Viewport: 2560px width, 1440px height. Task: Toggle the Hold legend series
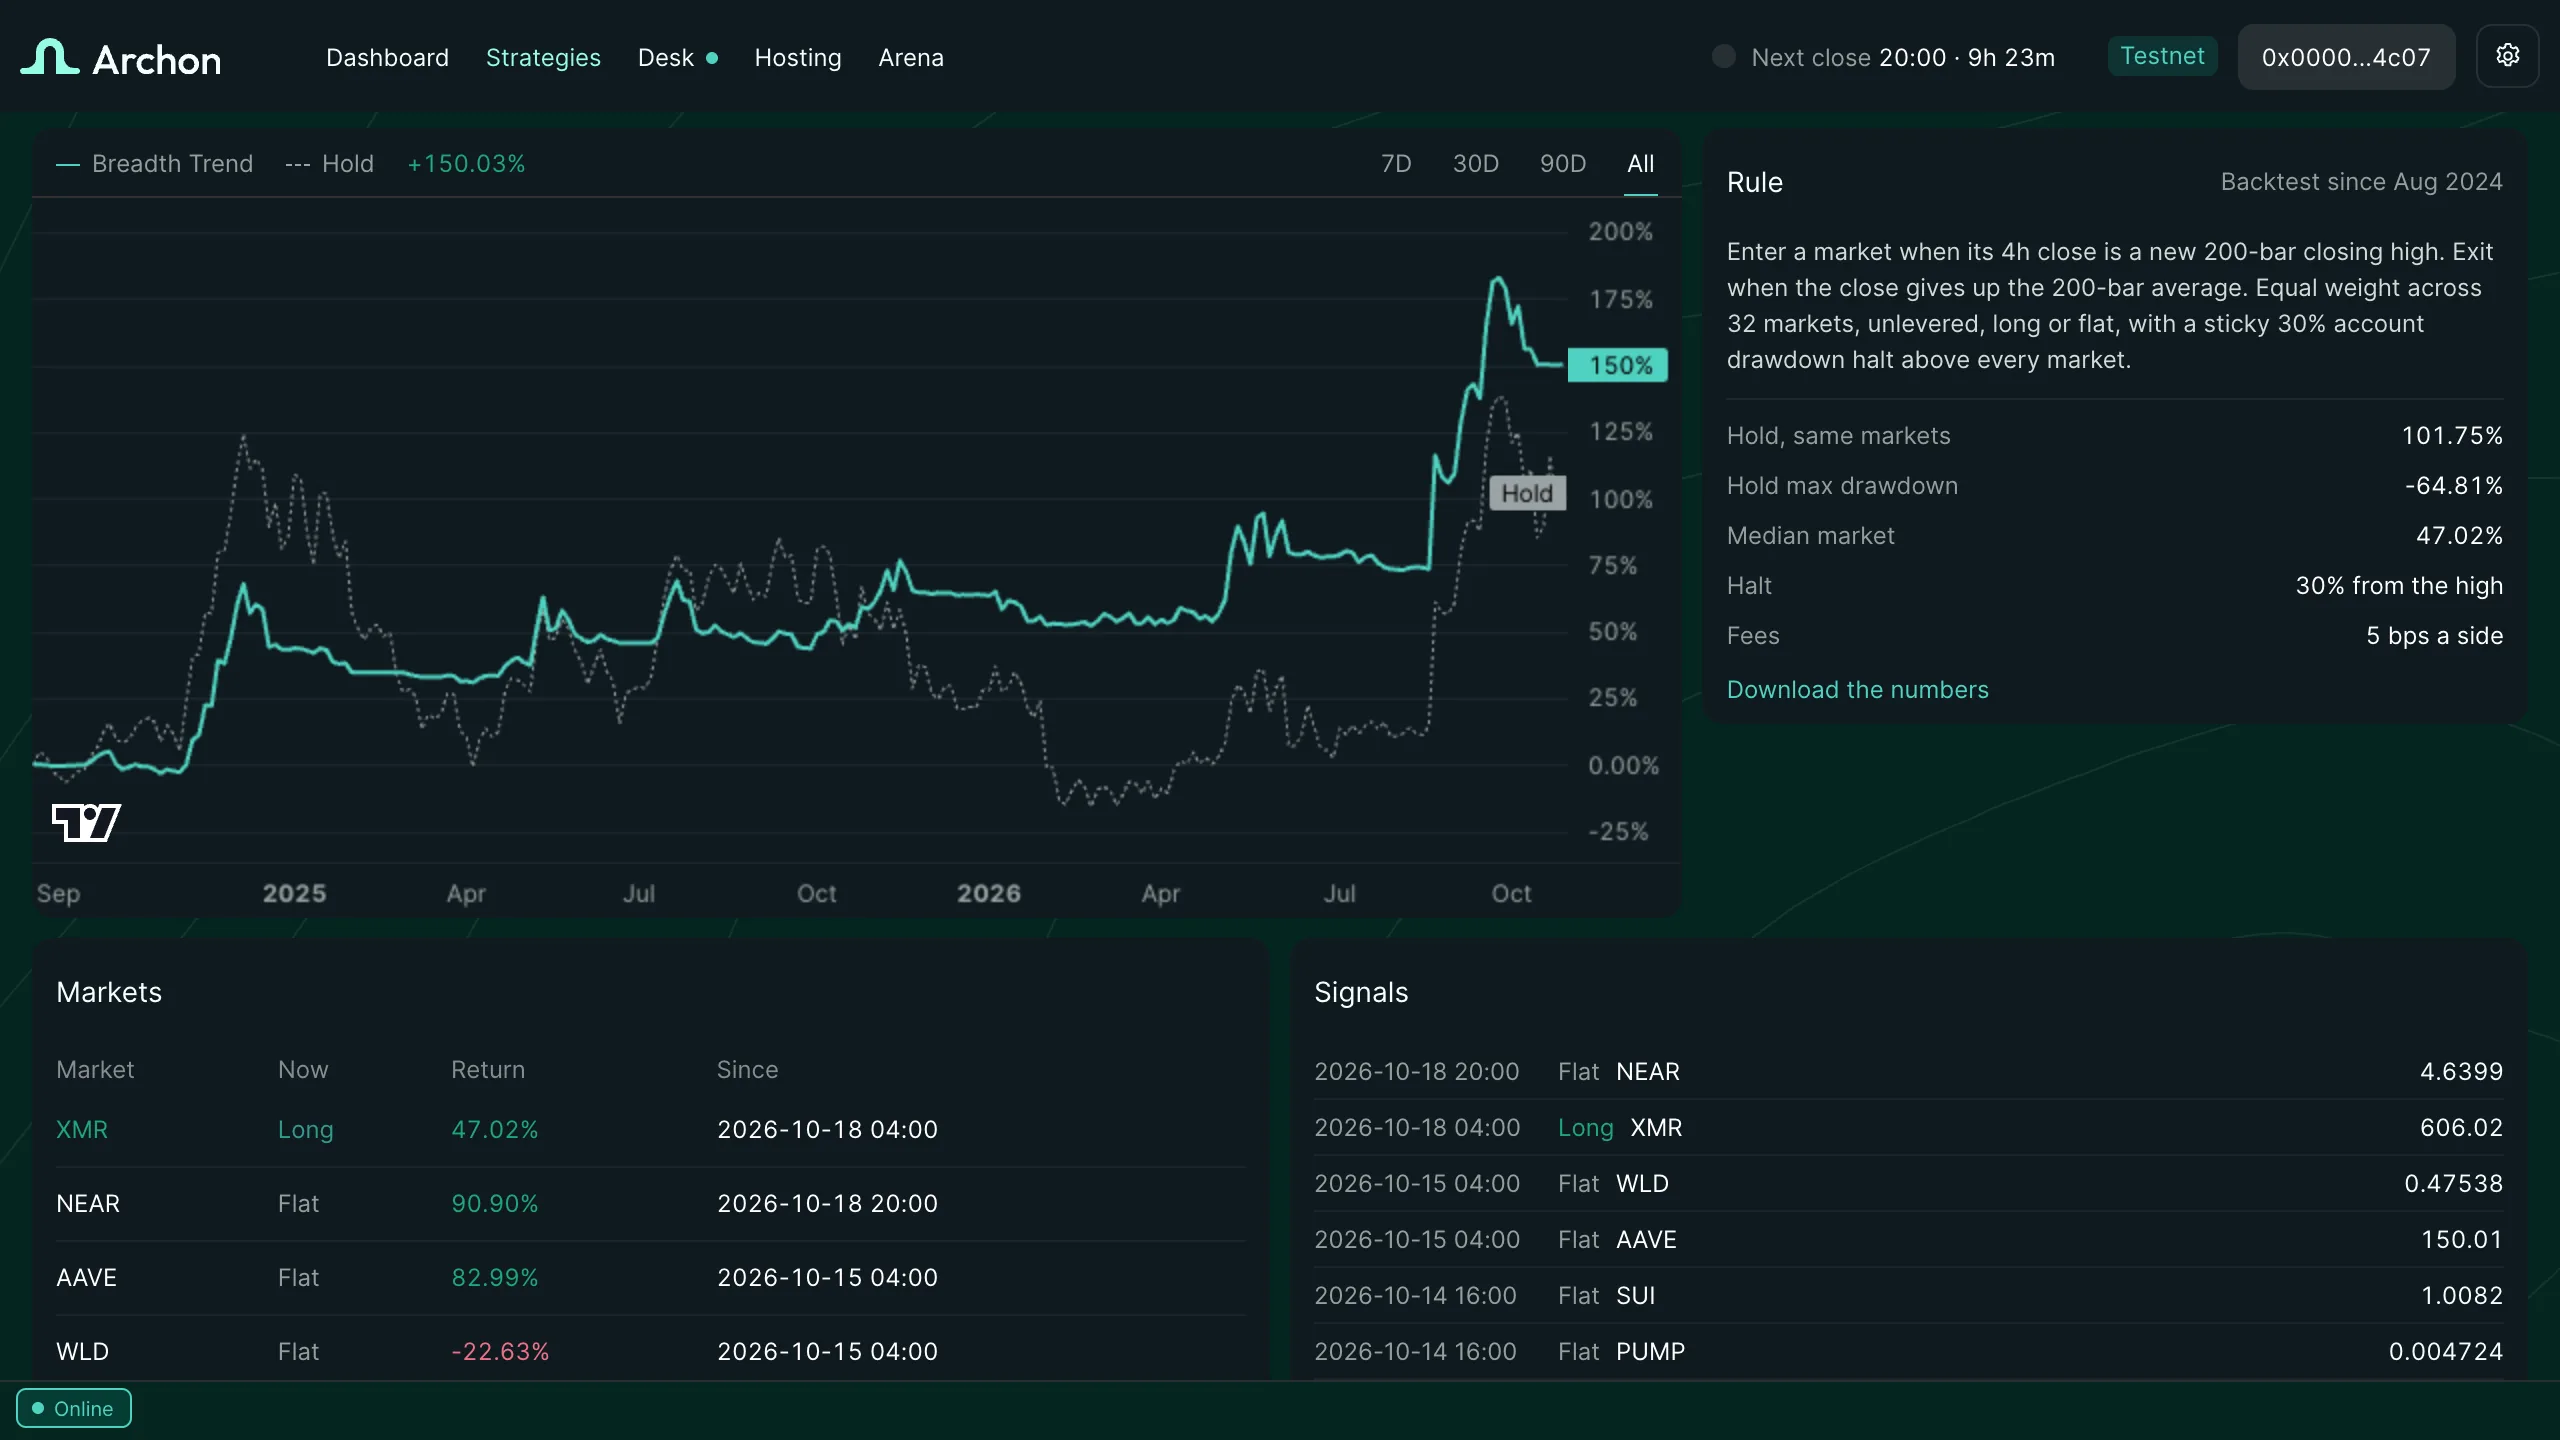329,163
